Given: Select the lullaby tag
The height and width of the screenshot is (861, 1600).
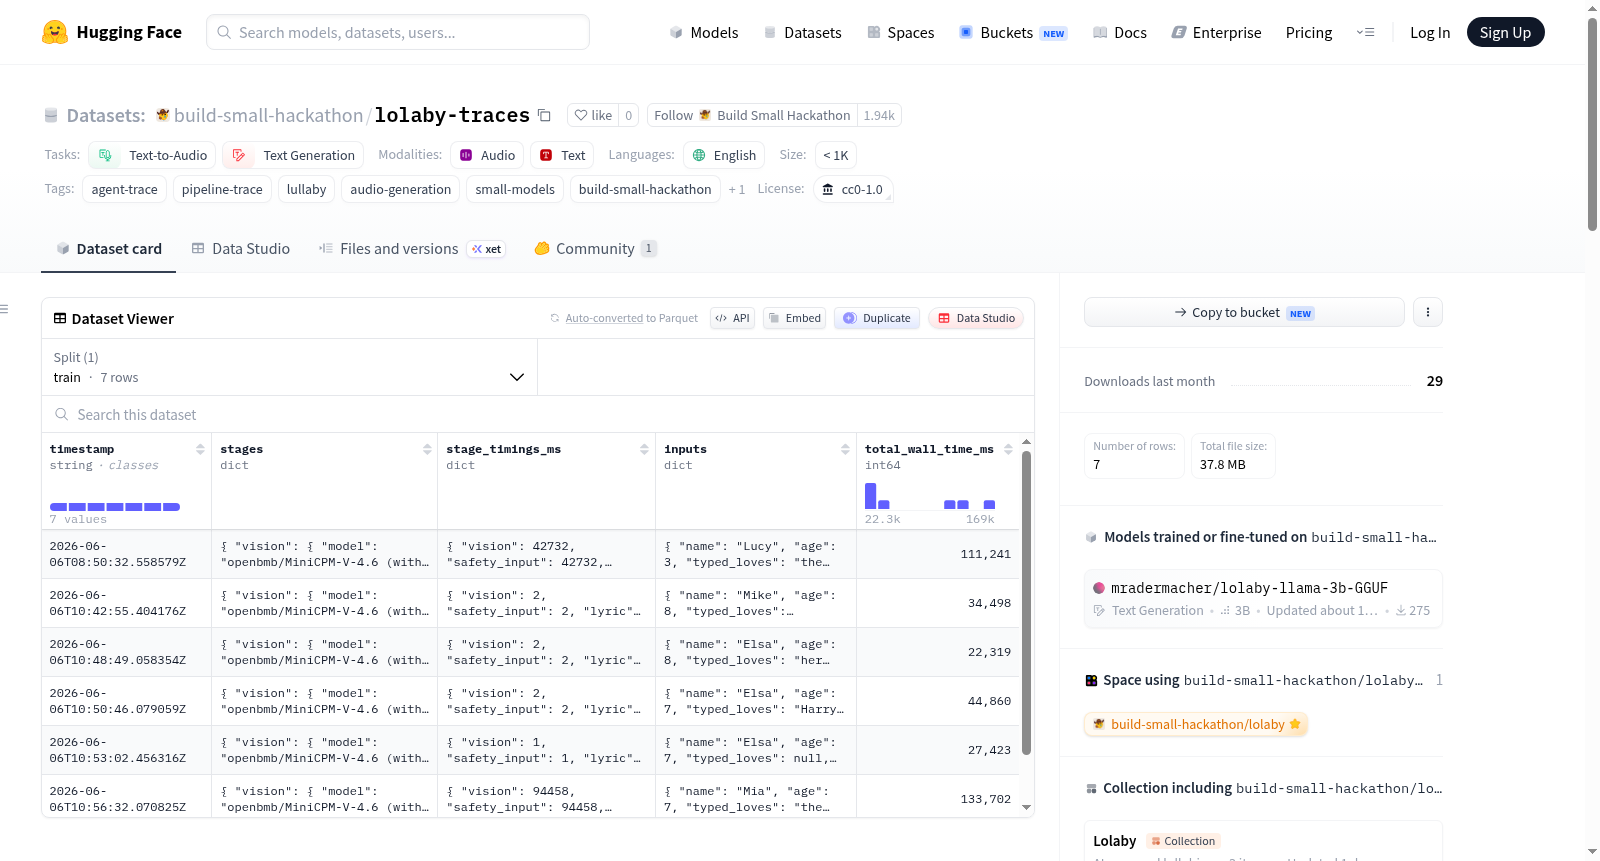Looking at the screenshot, I should tap(306, 189).
